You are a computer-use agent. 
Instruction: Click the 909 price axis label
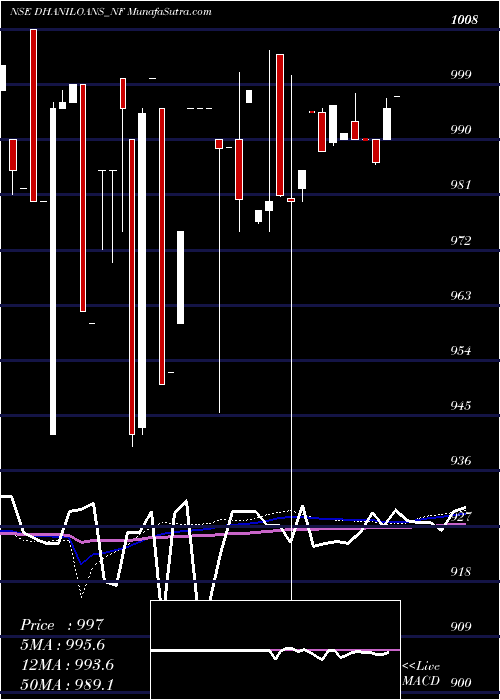pyautogui.click(x=459, y=627)
